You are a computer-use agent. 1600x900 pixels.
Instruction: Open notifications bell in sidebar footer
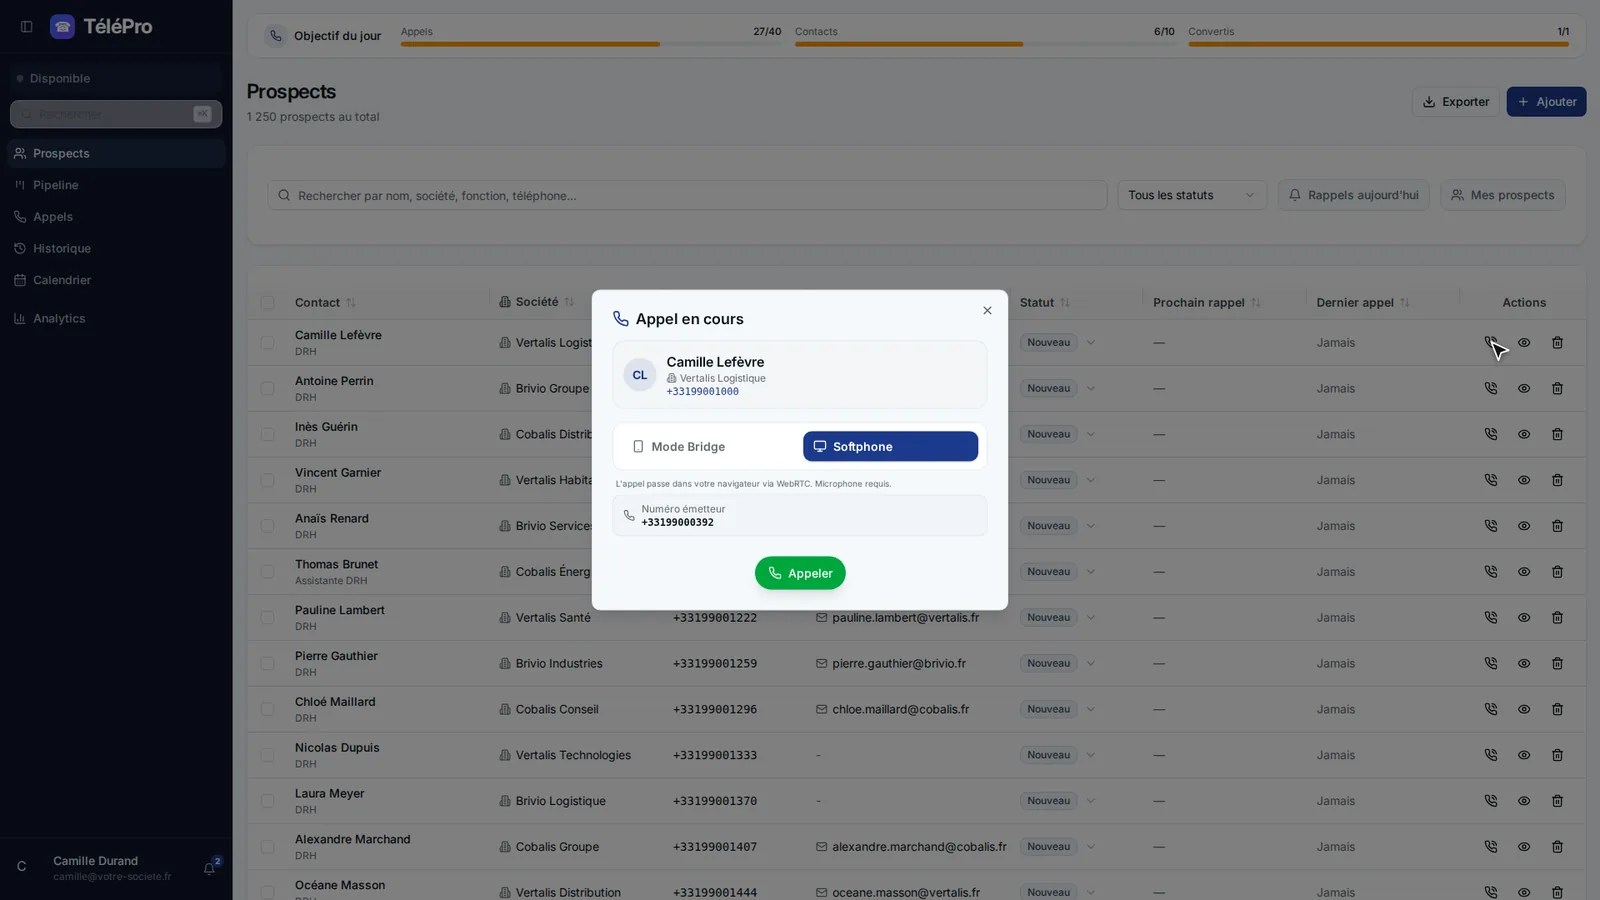[x=210, y=868]
